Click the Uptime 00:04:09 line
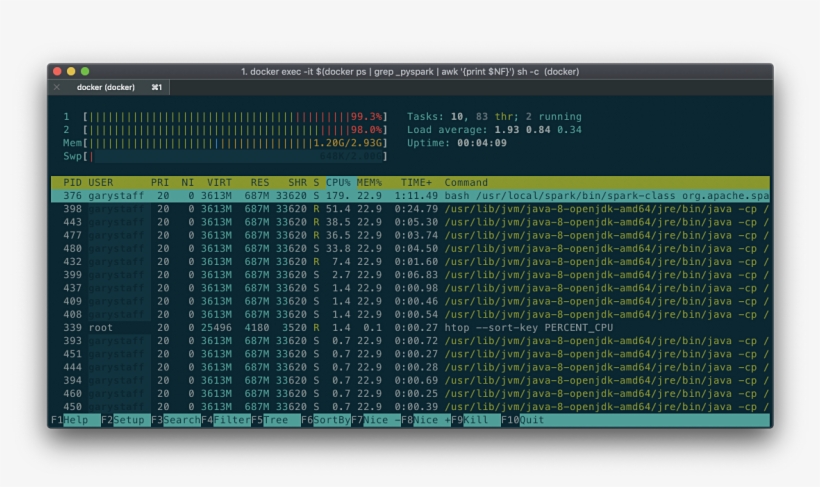The height and width of the screenshot is (487, 820). click(457, 143)
